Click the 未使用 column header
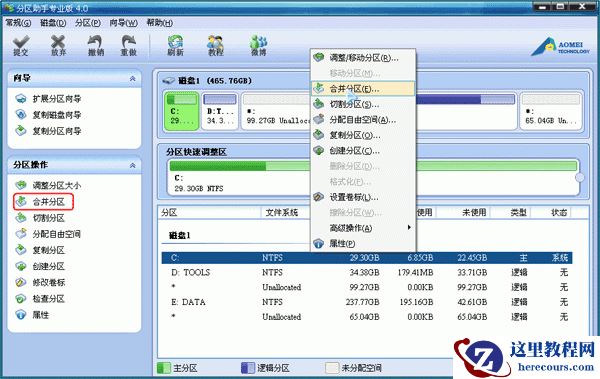This screenshot has width=600, height=379. coord(463,212)
